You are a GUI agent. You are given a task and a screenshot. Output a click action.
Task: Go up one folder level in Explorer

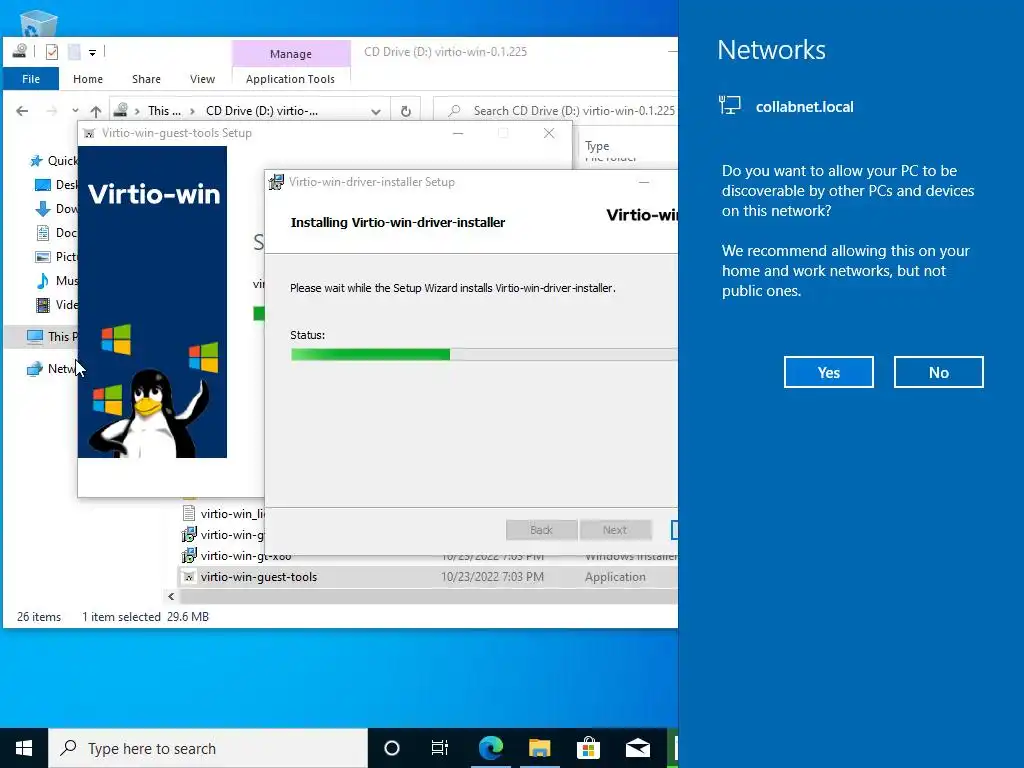coord(96,111)
